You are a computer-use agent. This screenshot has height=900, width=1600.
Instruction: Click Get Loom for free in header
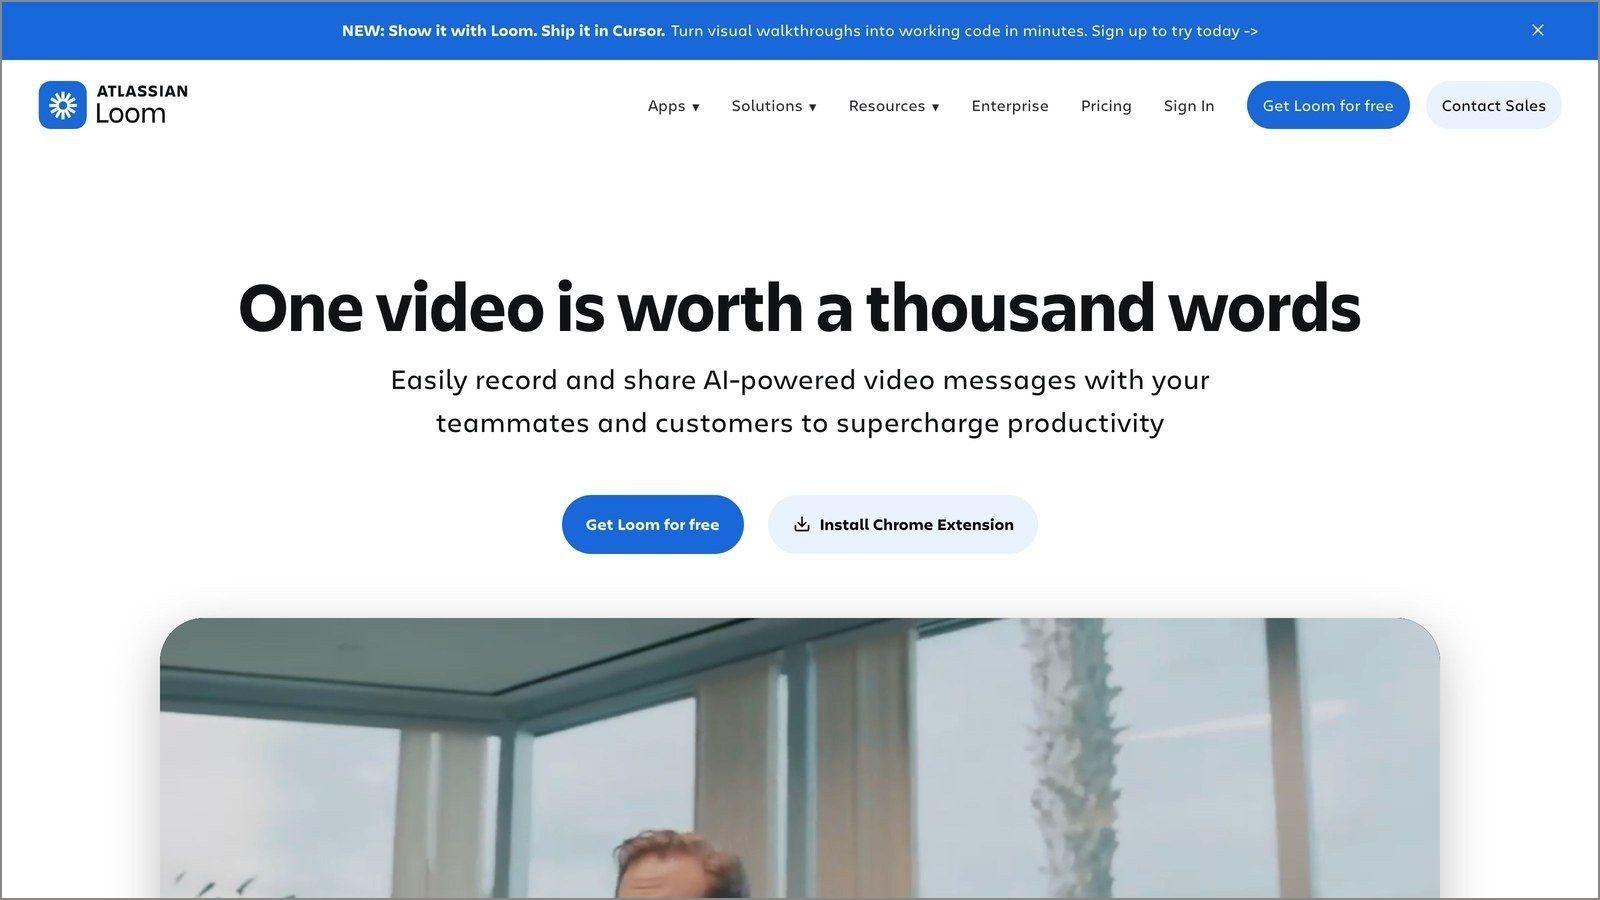pos(1328,105)
